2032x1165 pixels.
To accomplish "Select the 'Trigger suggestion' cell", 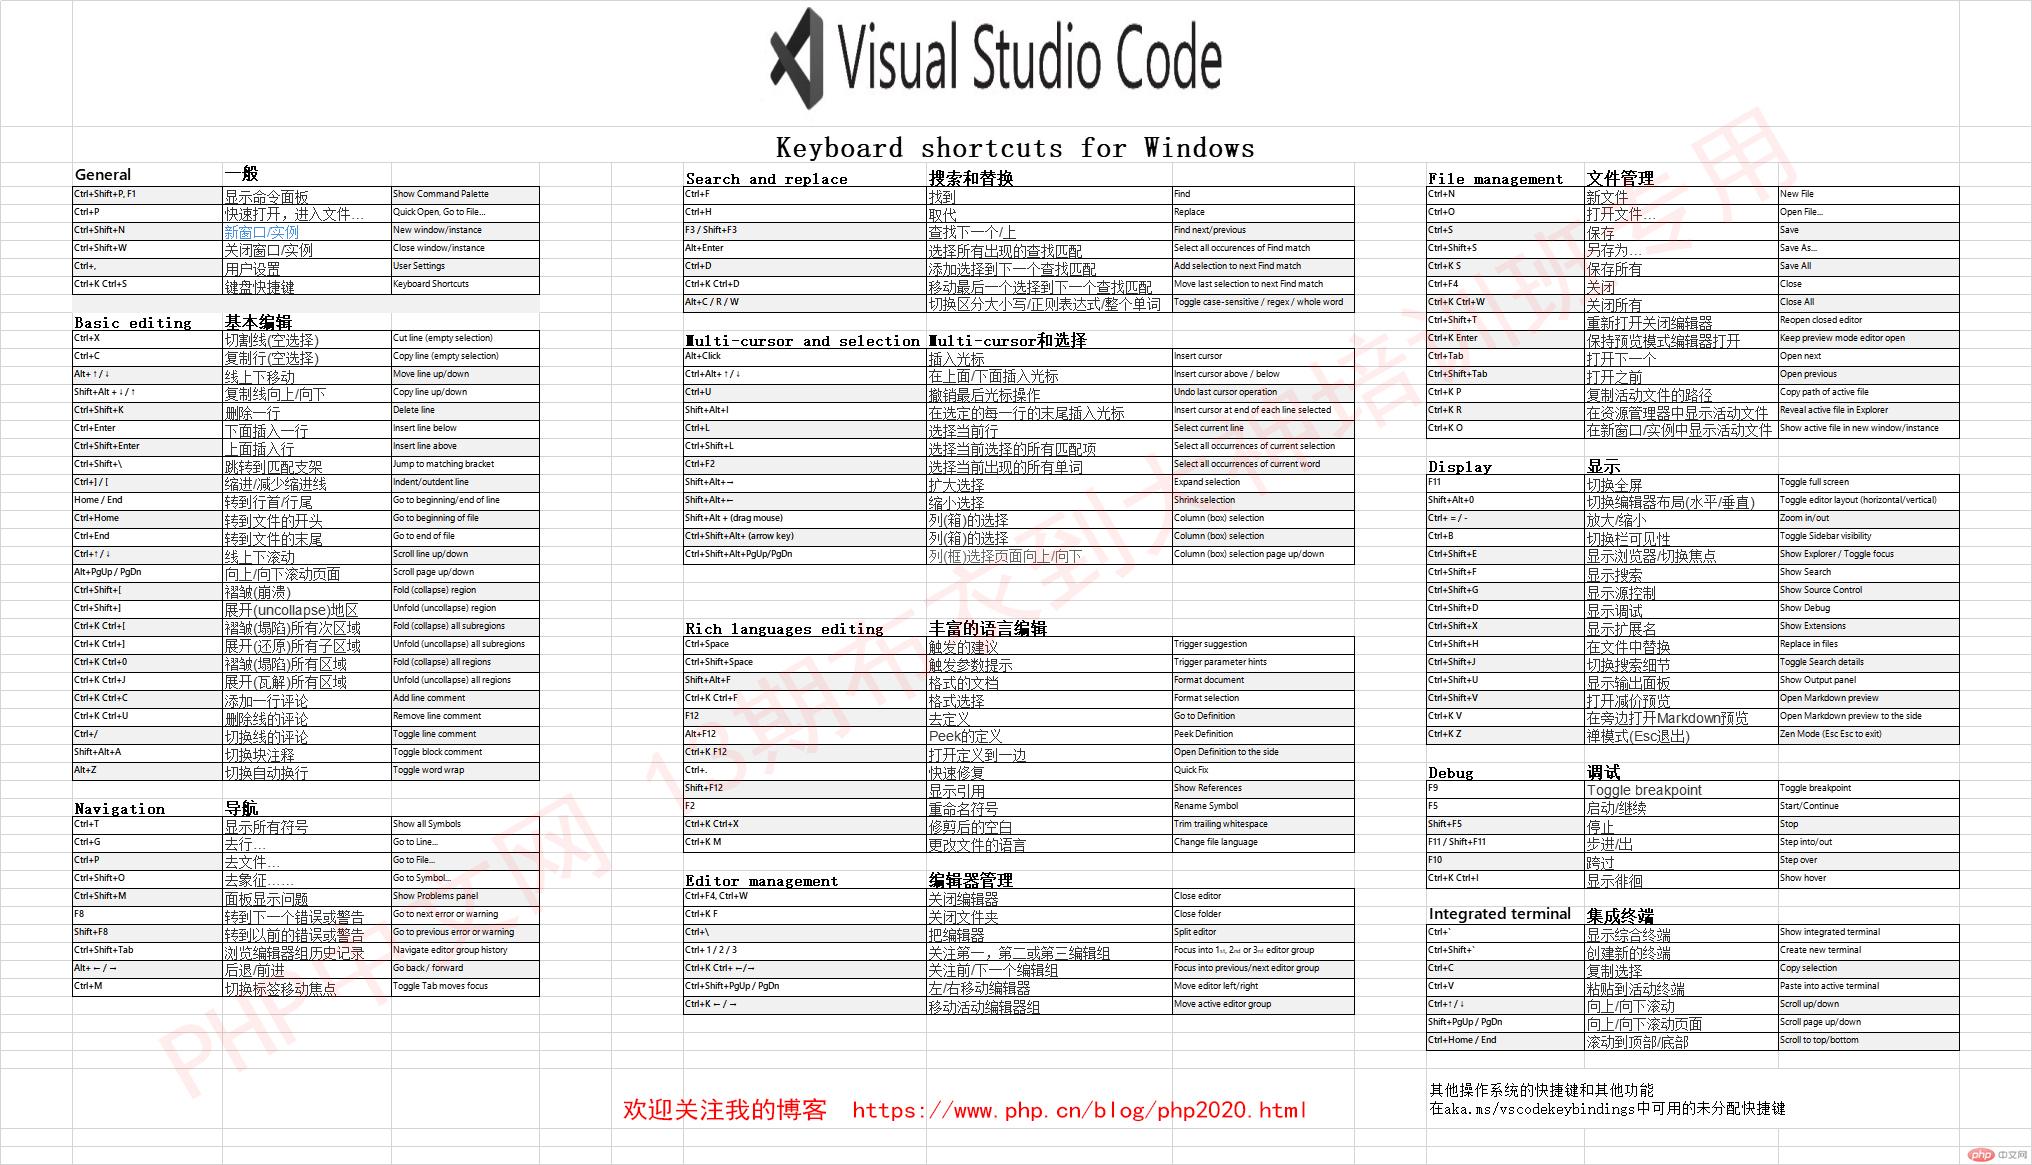I will pos(1263,645).
